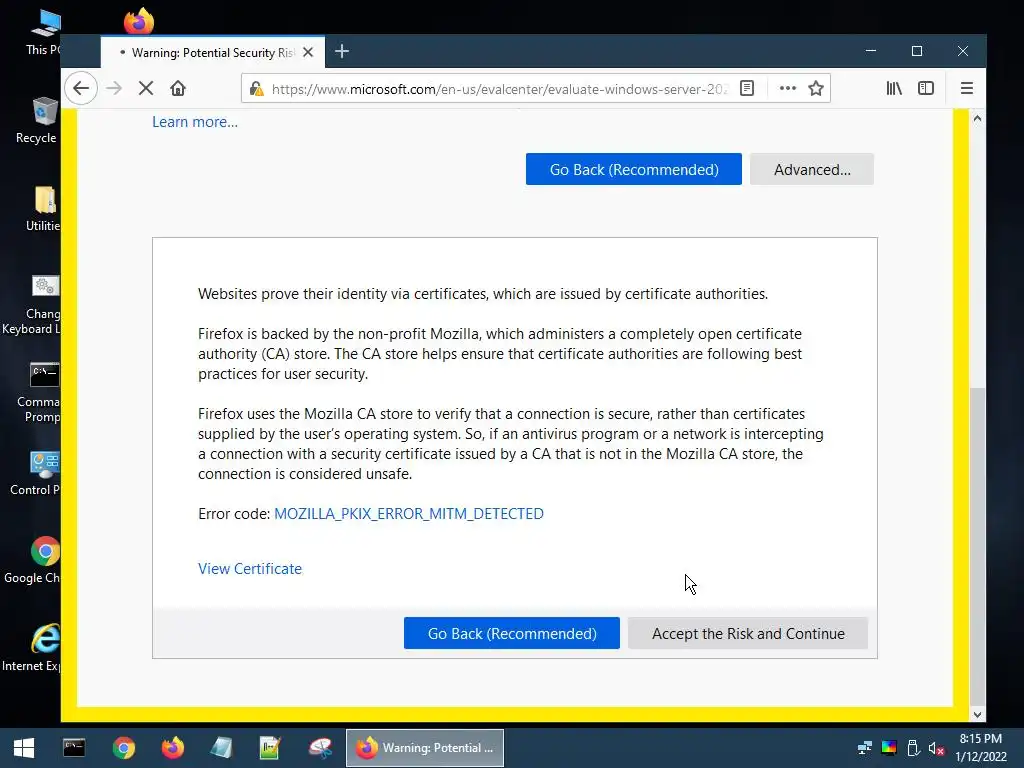Open the taskbar app icon left of Firefox window
Image resolution: width=1024 pixels, height=768 pixels.
click(320, 748)
